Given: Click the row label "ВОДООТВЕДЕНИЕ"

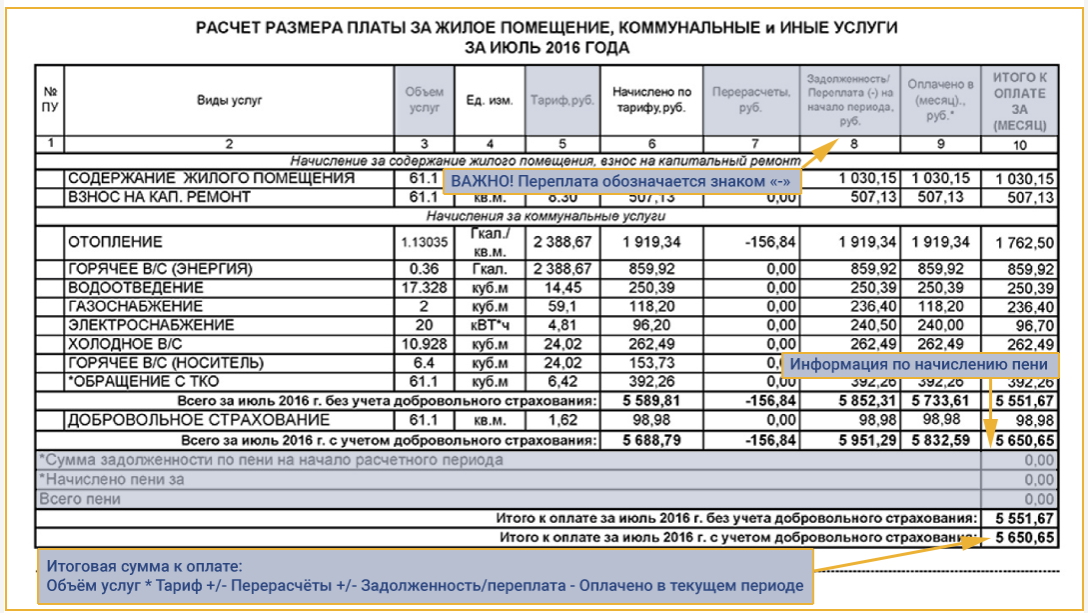Looking at the screenshot, I should [135, 287].
